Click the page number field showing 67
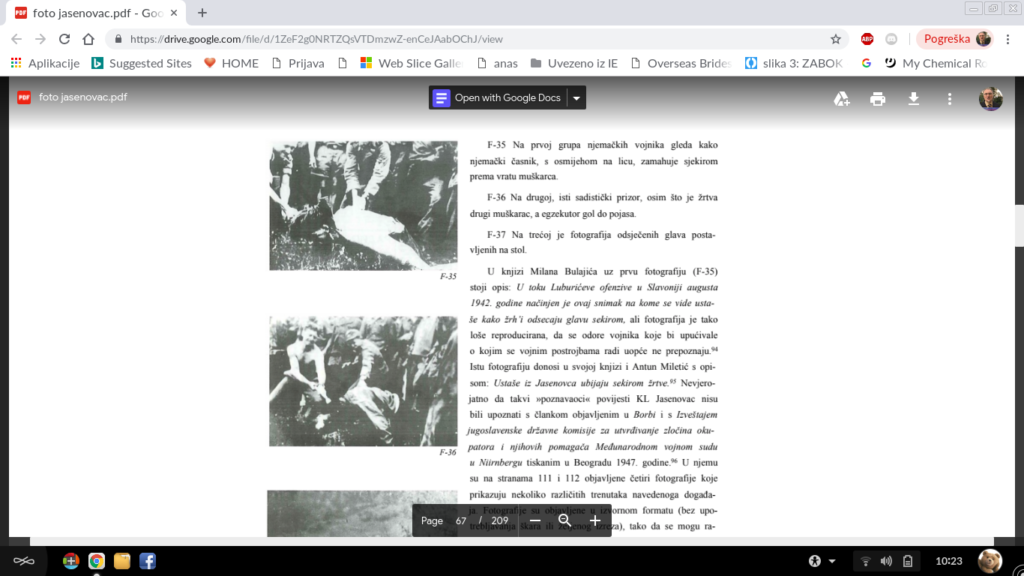Viewport: 1024px width, 576px height. point(461,520)
